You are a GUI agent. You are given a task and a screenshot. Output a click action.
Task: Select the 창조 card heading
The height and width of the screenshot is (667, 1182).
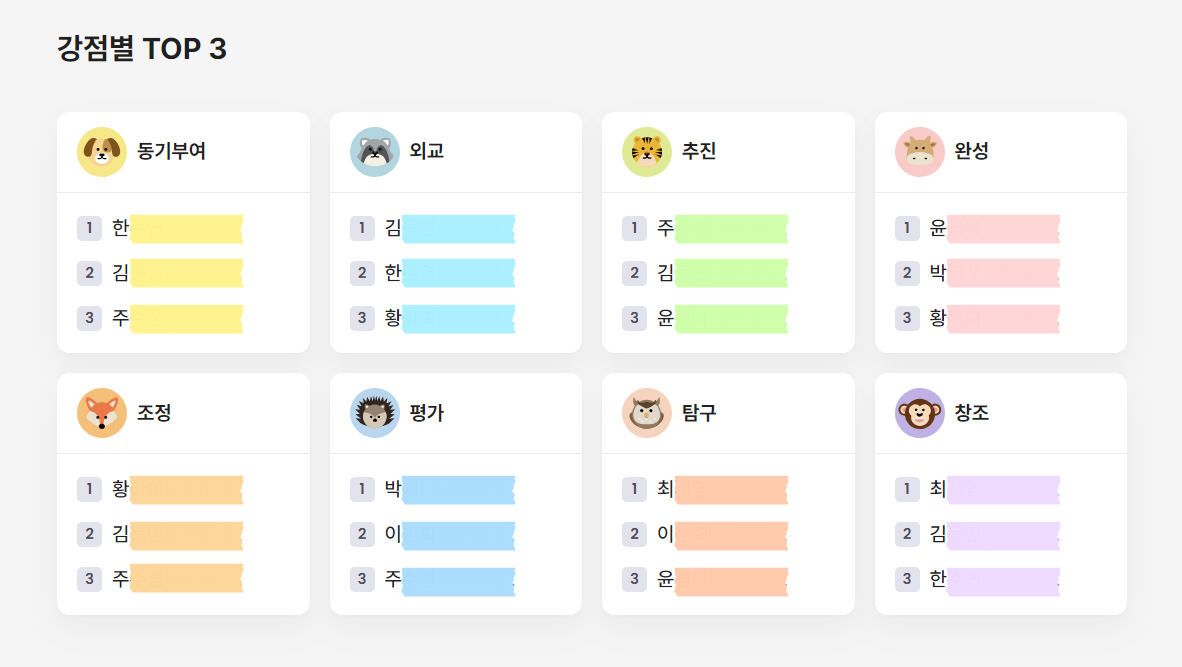(x=972, y=413)
